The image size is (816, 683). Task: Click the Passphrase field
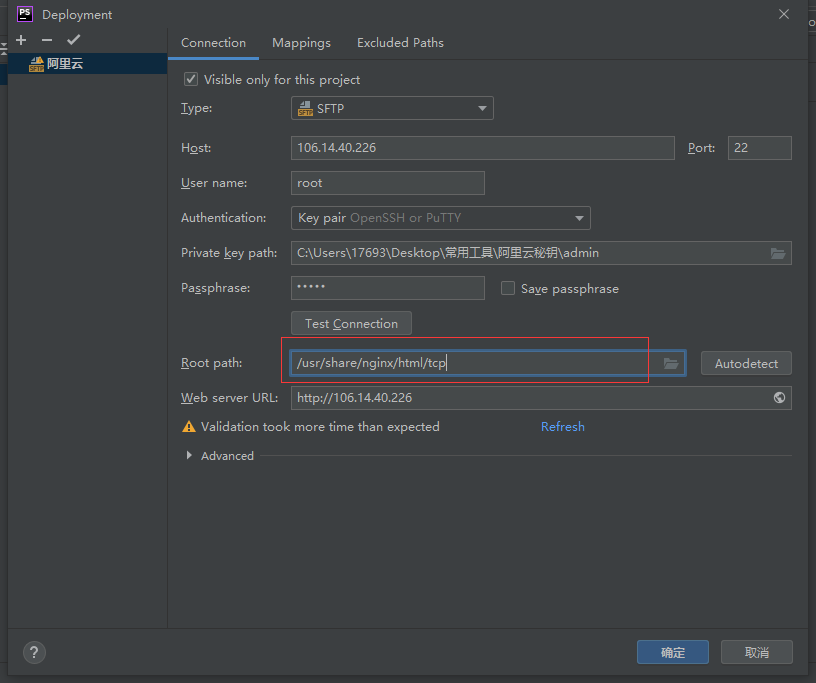(388, 288)
